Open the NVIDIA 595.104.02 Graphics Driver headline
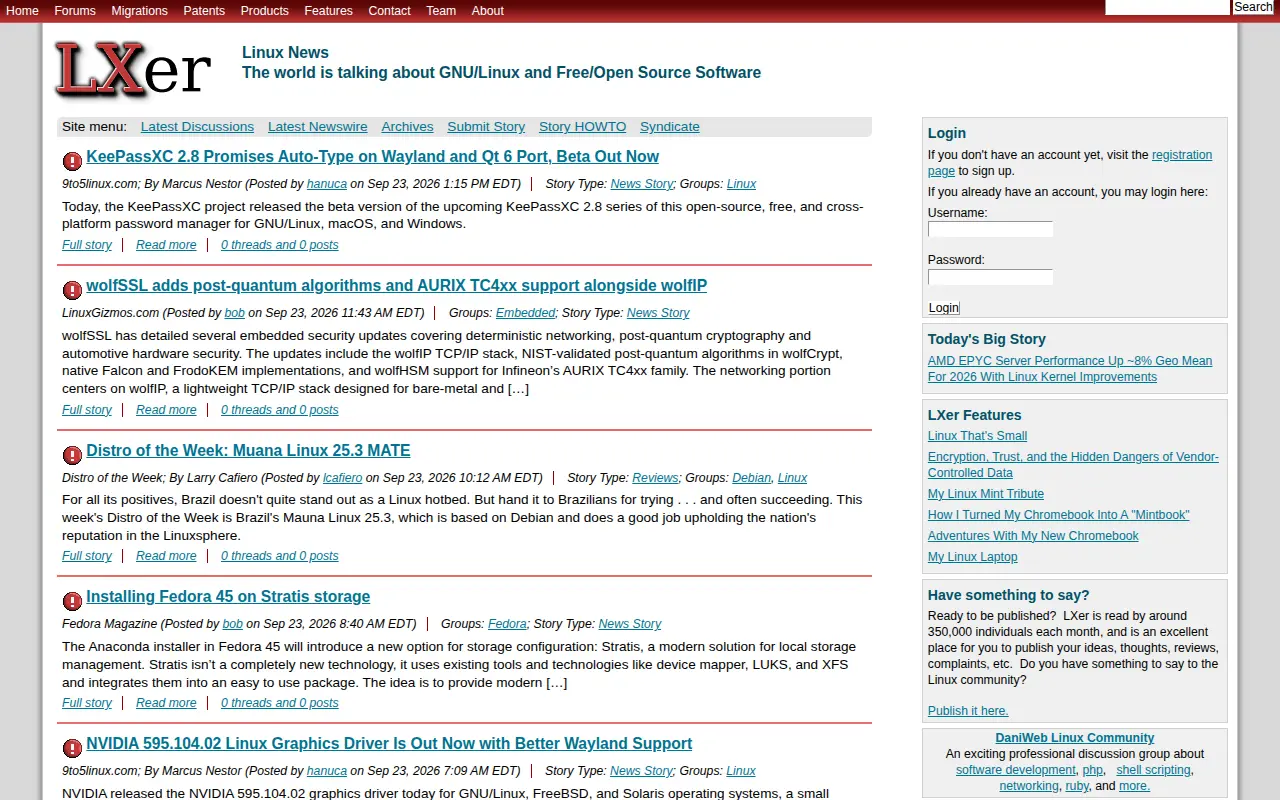Image resolution: width=1280 pixels, height=800 pixels. [389, 744]
